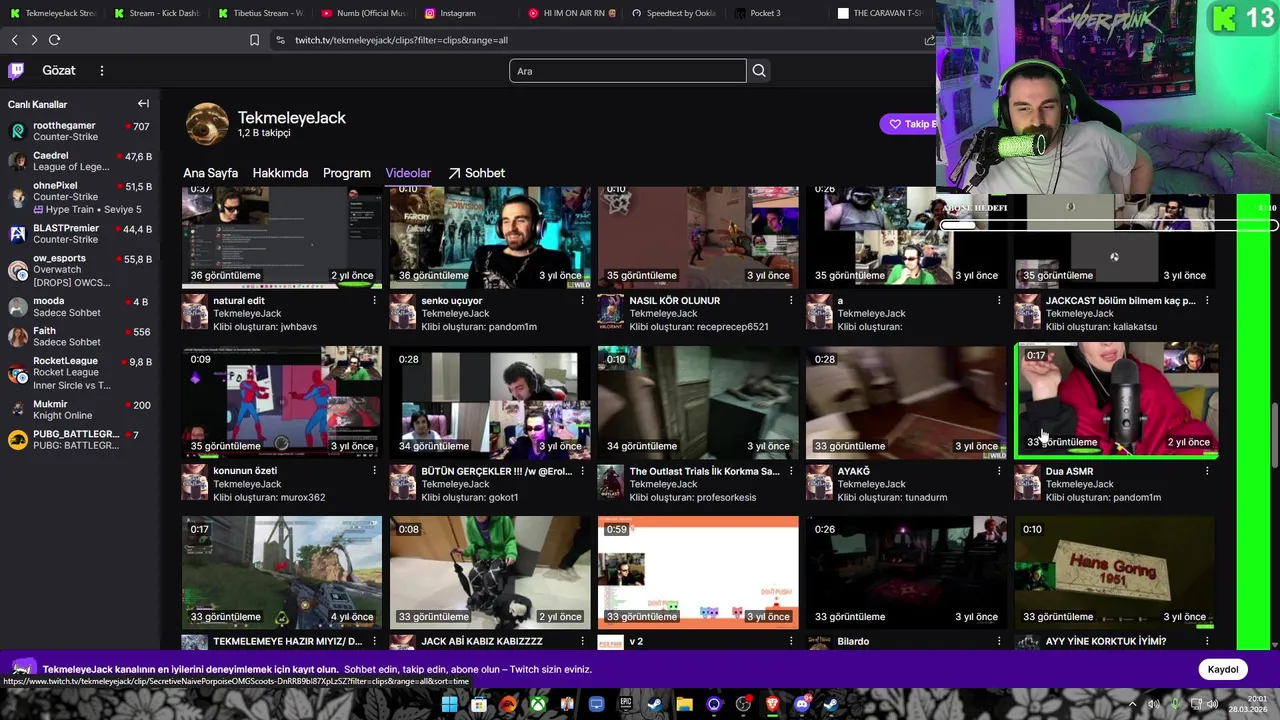Expand options for clip titled 'a'
Screen dimensions: 1280x720
click(x=998, y=300)
